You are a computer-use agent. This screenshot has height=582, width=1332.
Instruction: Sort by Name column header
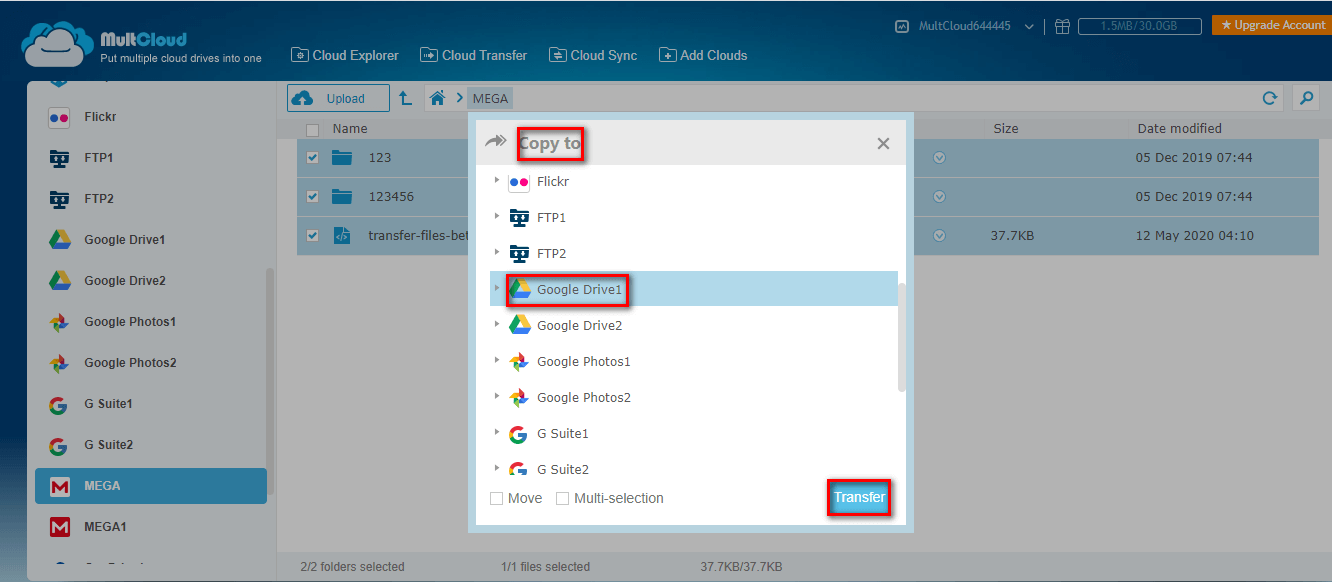(x=350, y=129)
